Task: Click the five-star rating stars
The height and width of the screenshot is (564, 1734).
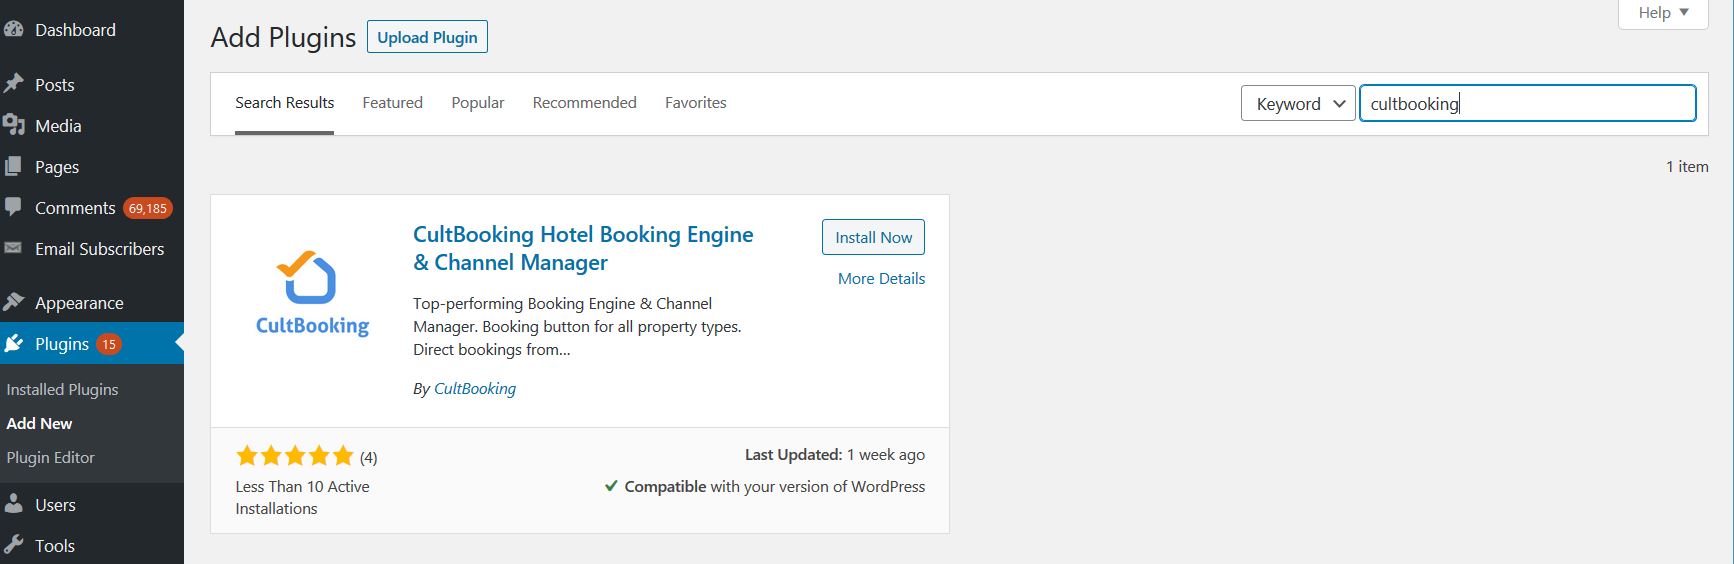Action: (x=295, y=457)
